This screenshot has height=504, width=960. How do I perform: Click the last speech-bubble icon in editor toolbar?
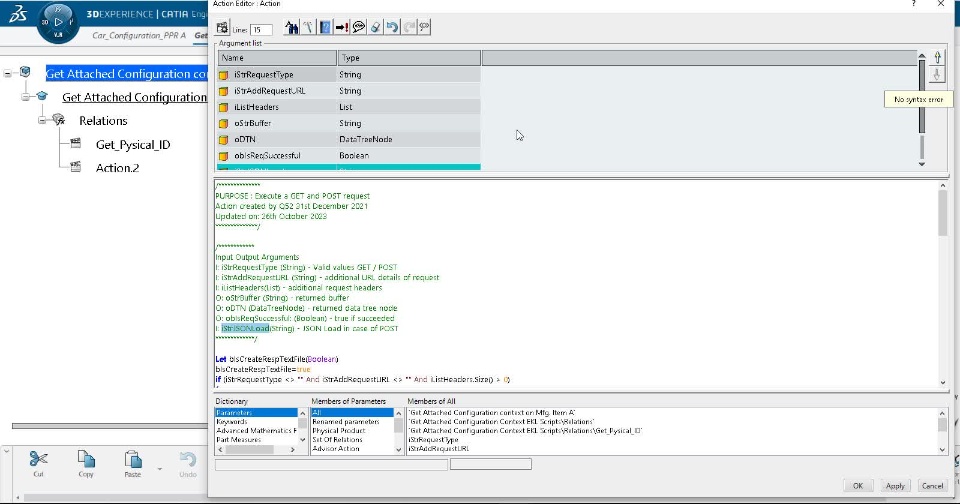424,27
